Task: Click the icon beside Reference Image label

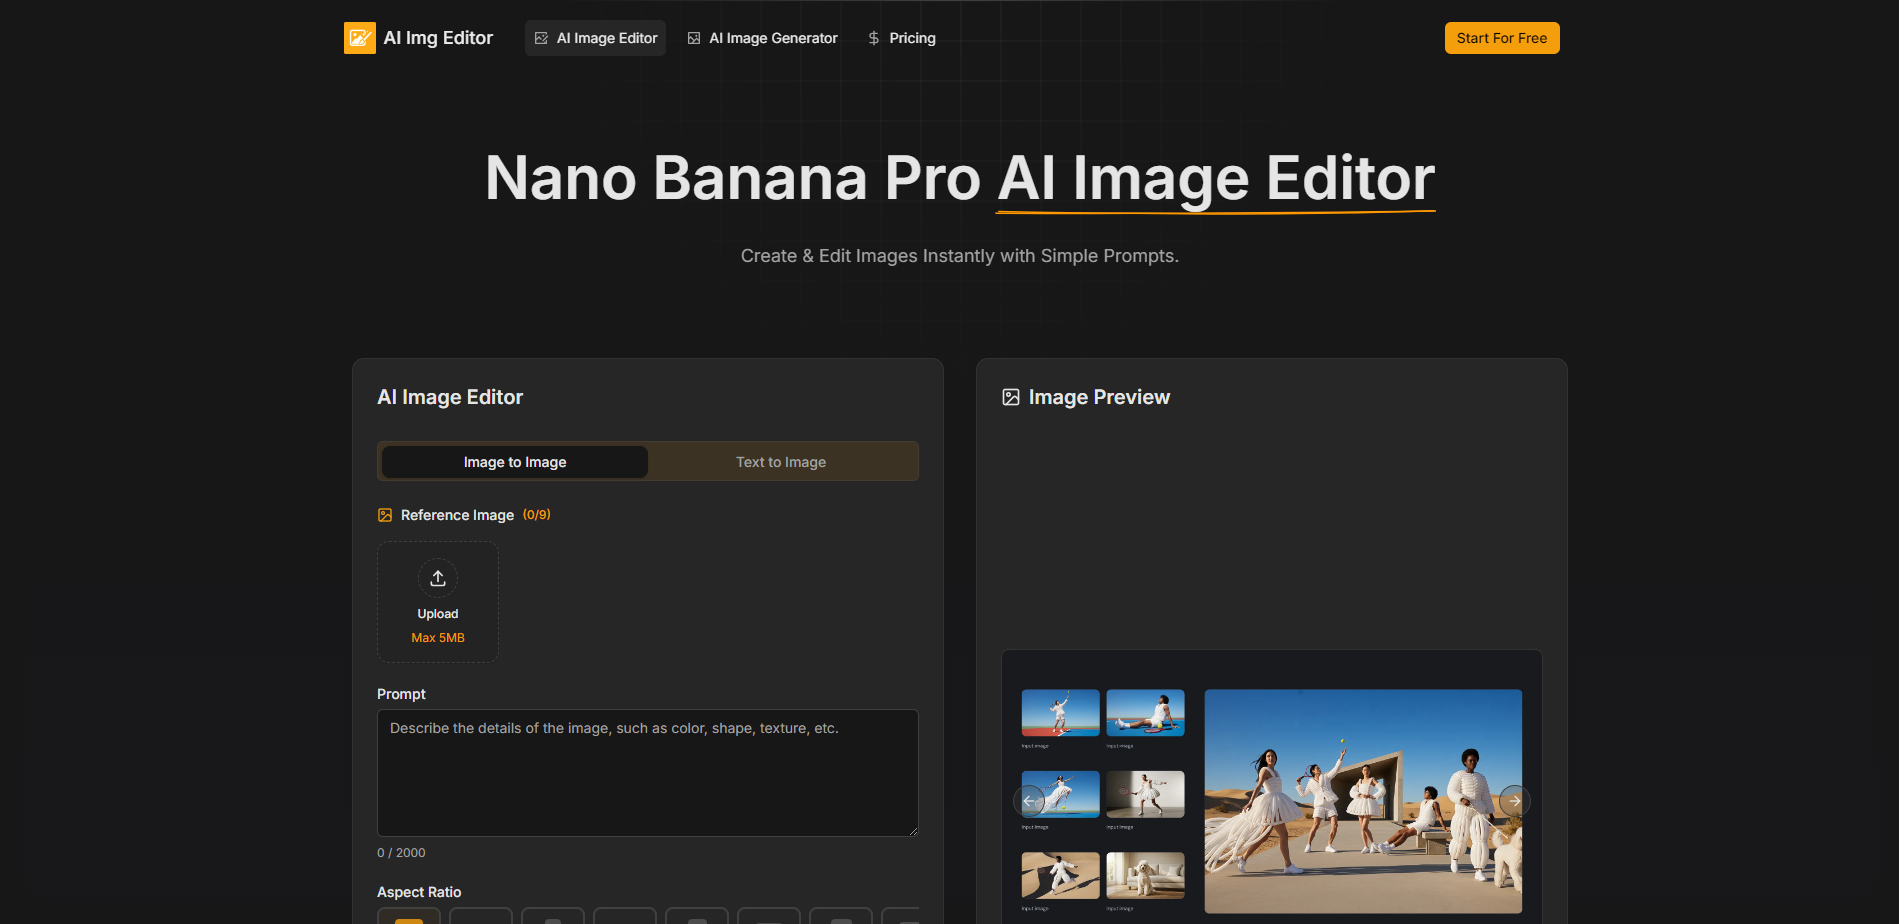Action: click(x=385, y=515)
